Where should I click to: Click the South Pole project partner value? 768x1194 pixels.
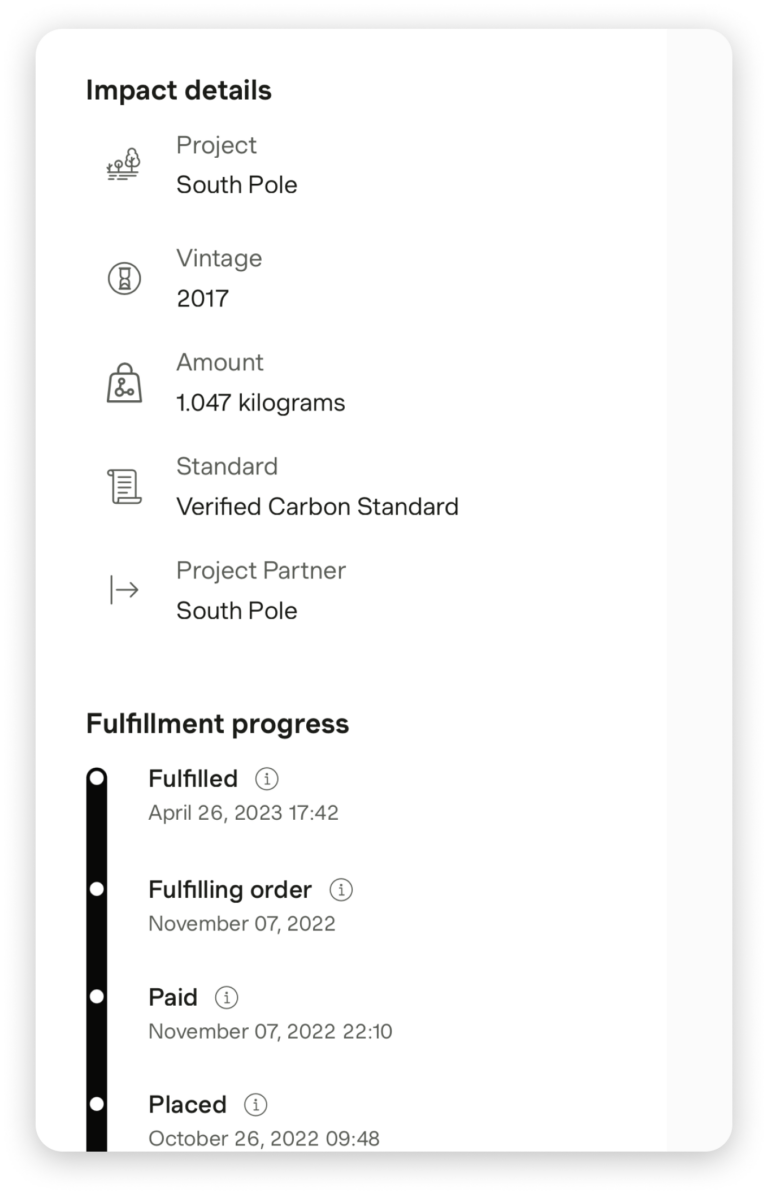tap(237, 611)
